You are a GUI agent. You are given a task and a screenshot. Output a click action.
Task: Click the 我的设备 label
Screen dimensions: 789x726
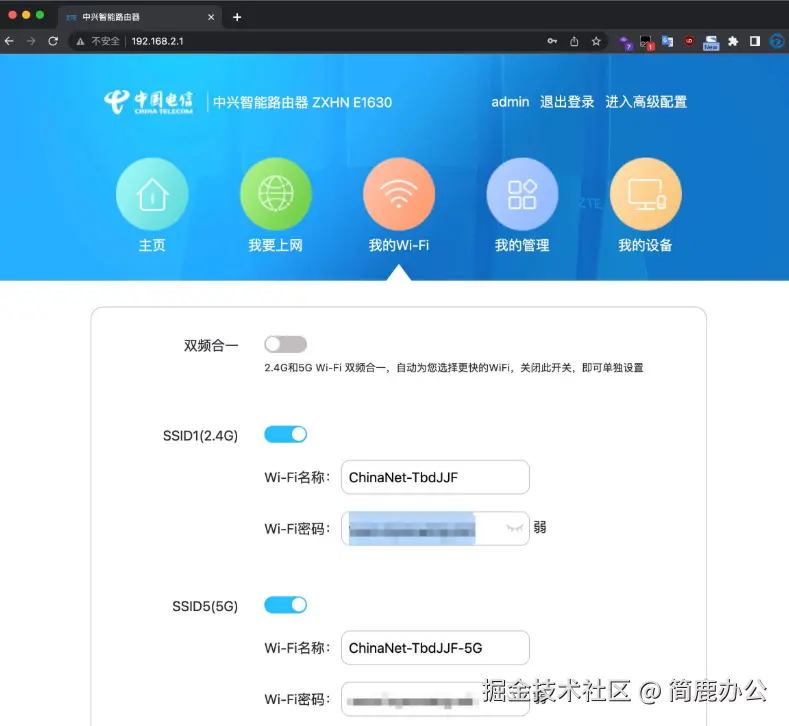click(x=646, y=246)
